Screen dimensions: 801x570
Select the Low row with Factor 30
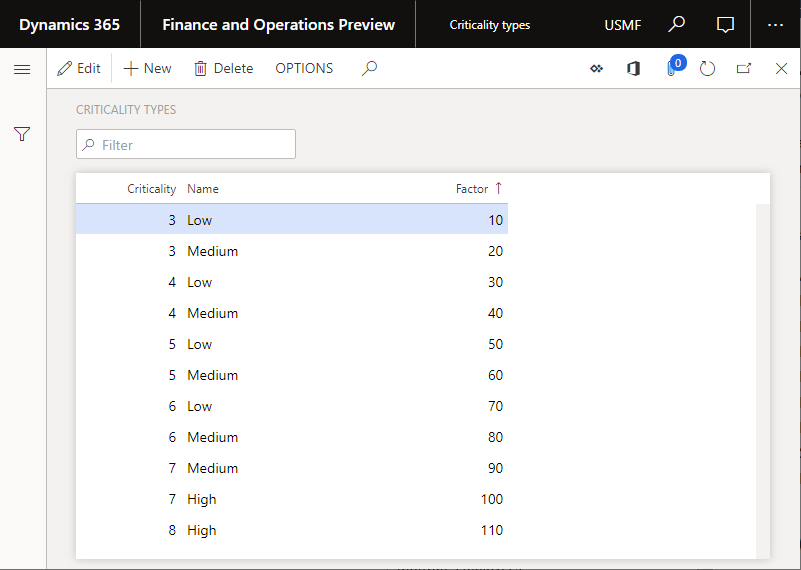click(292, 282)
